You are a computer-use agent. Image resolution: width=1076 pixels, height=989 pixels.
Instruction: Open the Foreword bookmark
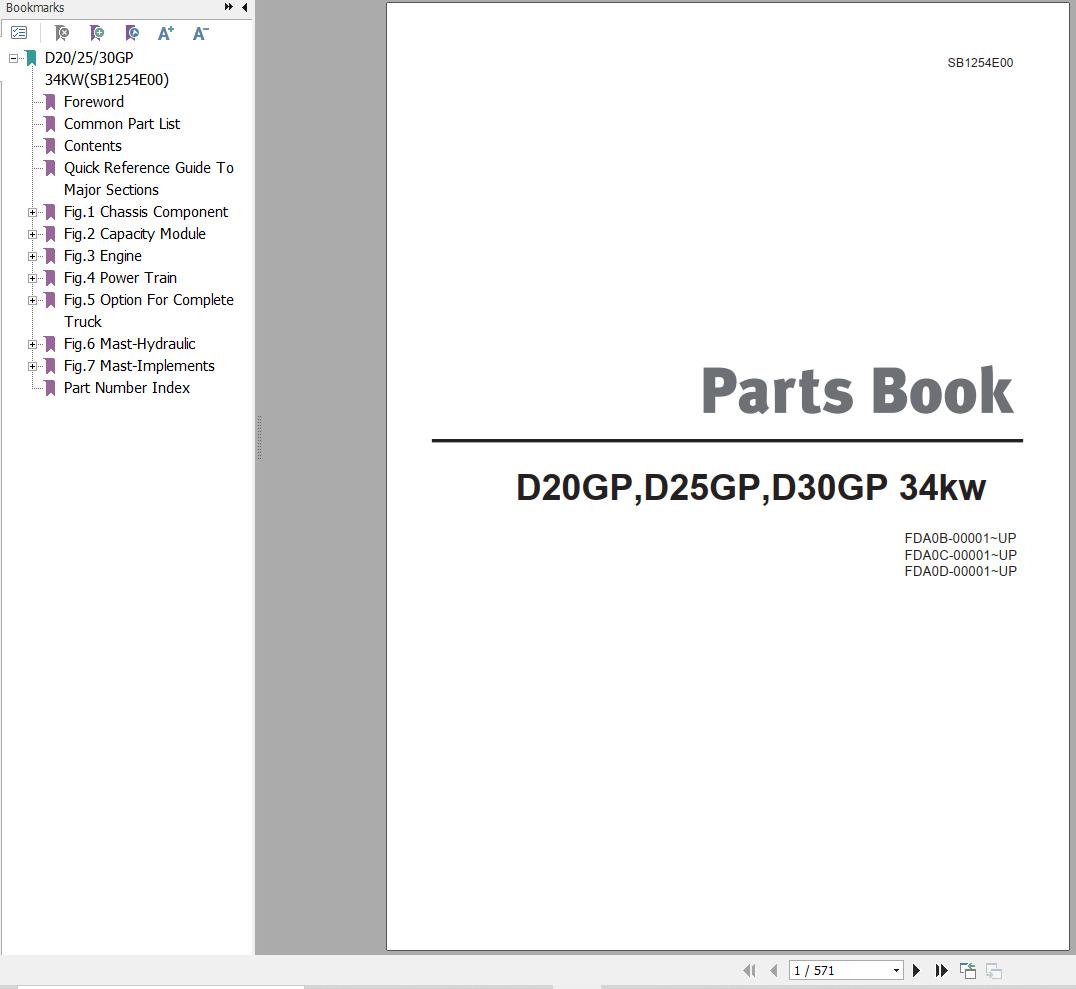pos(94,102)
